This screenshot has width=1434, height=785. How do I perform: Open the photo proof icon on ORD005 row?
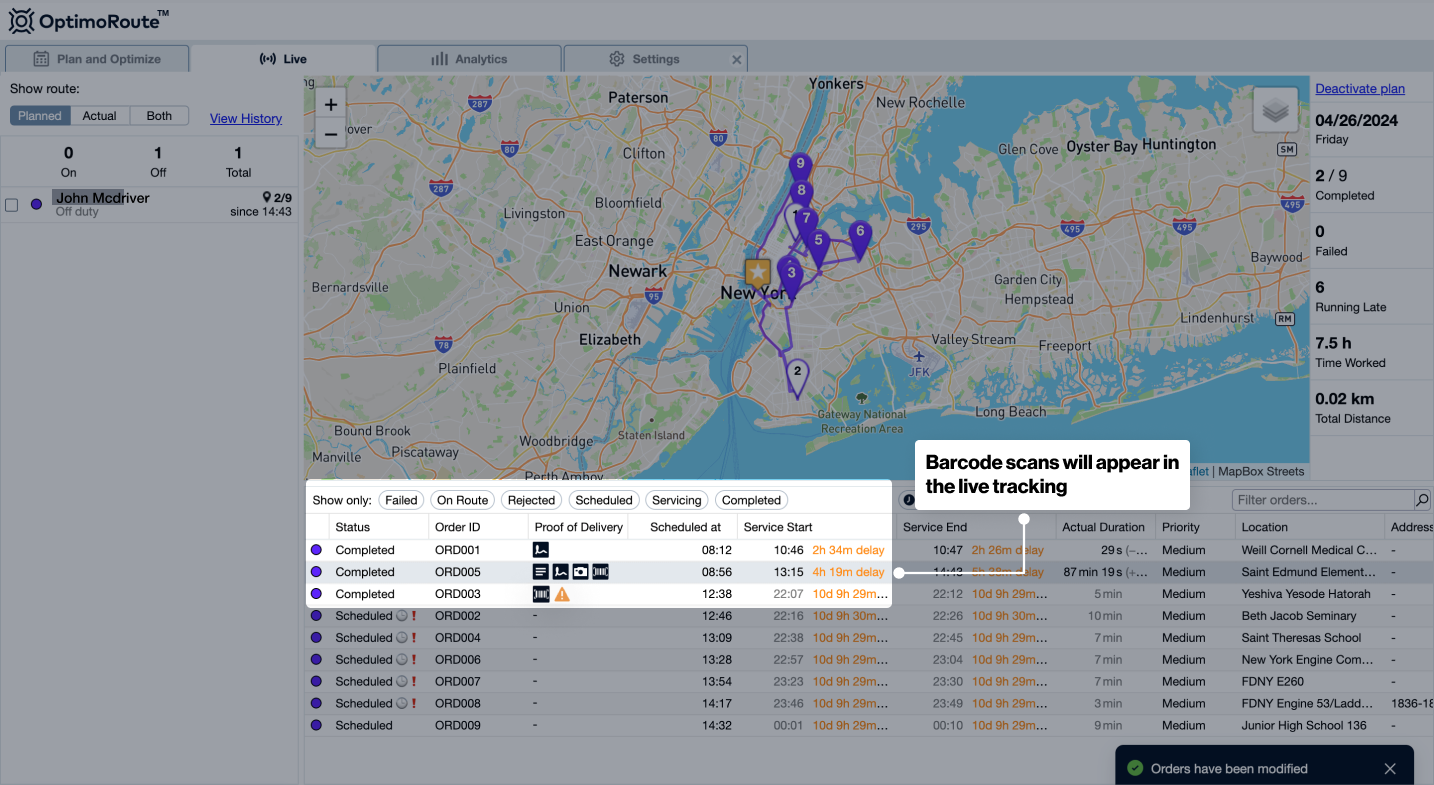580,571
